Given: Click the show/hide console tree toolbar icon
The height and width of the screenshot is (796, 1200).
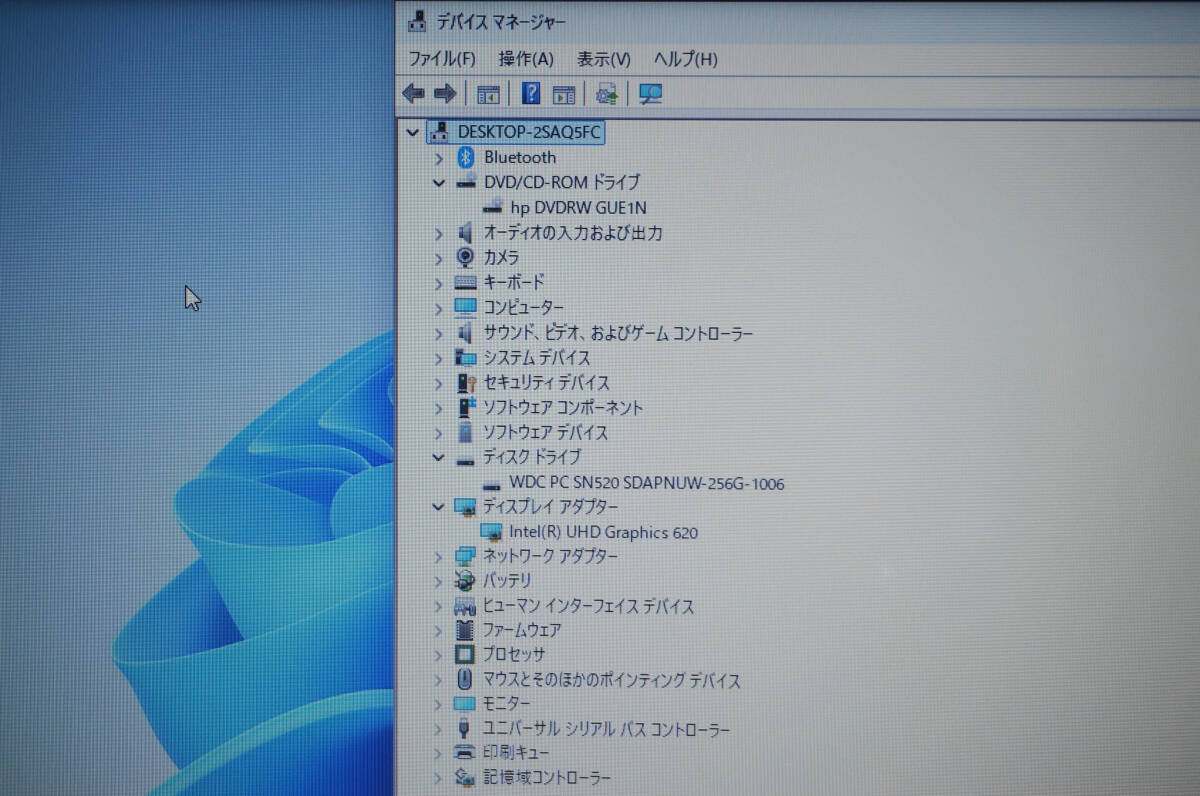Looking at the screenshot, I should click(488, 94).
